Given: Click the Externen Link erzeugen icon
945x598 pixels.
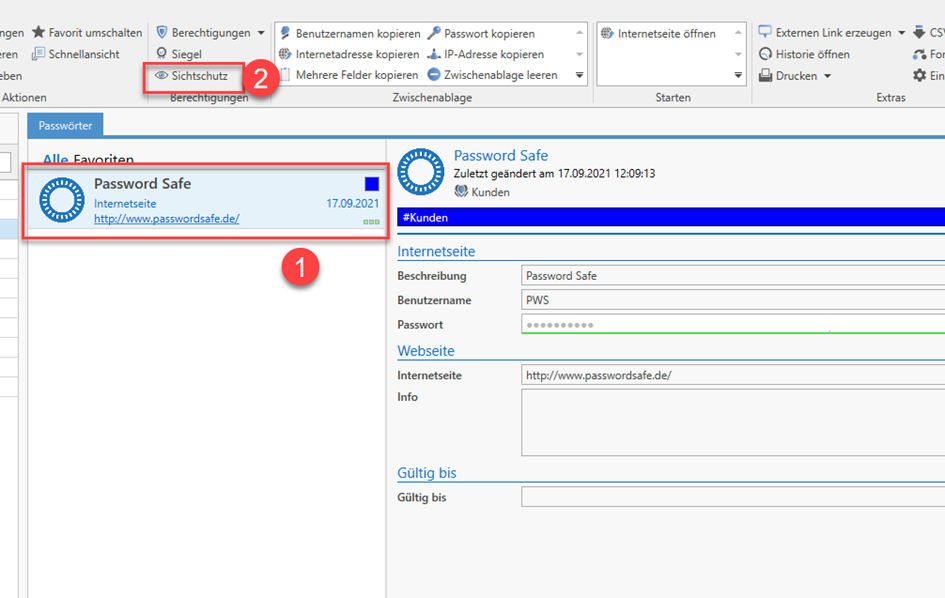Looking at the screenshot, I should [x=765, y=32].
